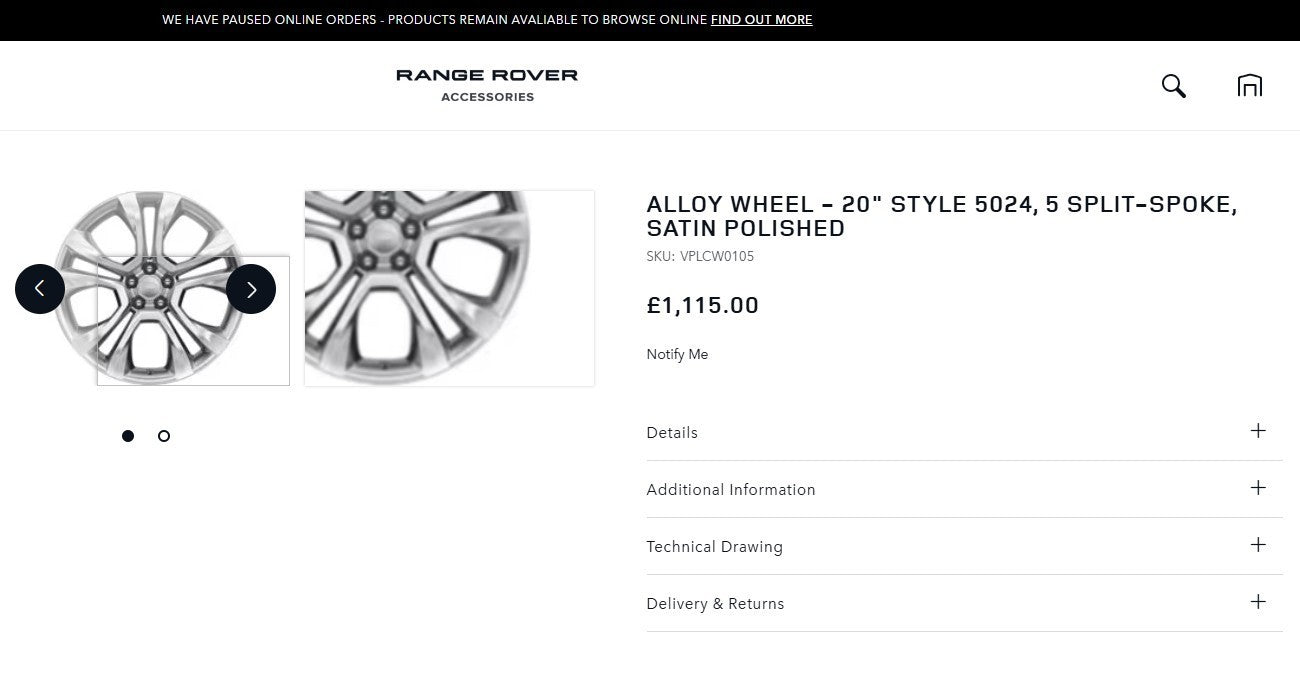Click the alloy wheel product title

coord(941,216)
